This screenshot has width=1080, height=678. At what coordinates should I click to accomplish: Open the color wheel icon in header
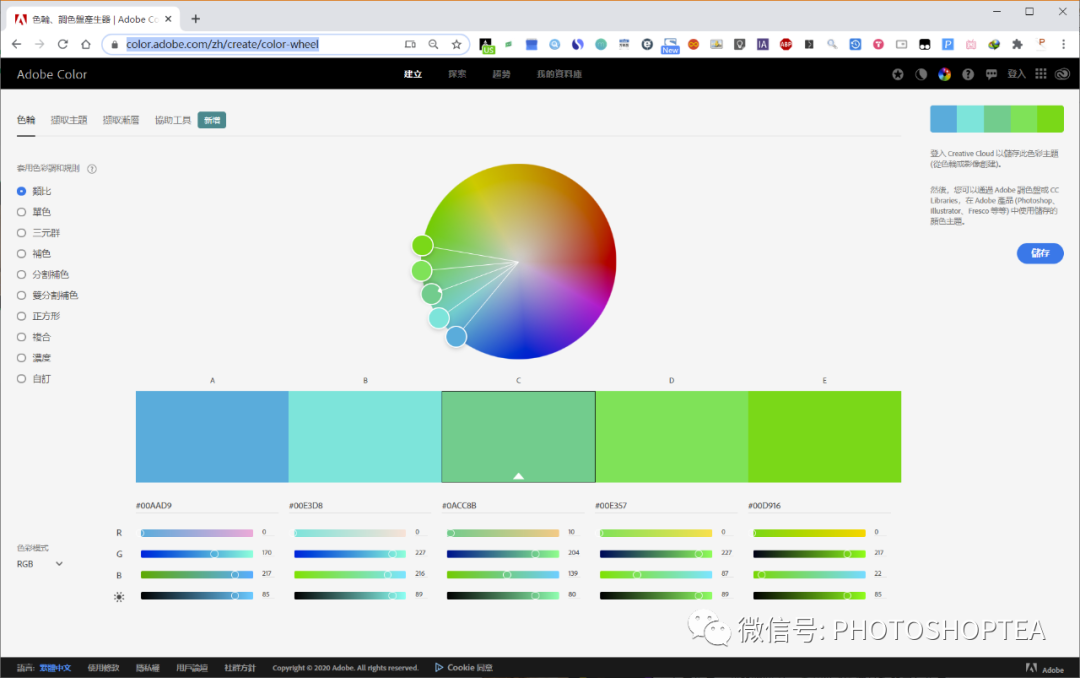pos(944,74)
